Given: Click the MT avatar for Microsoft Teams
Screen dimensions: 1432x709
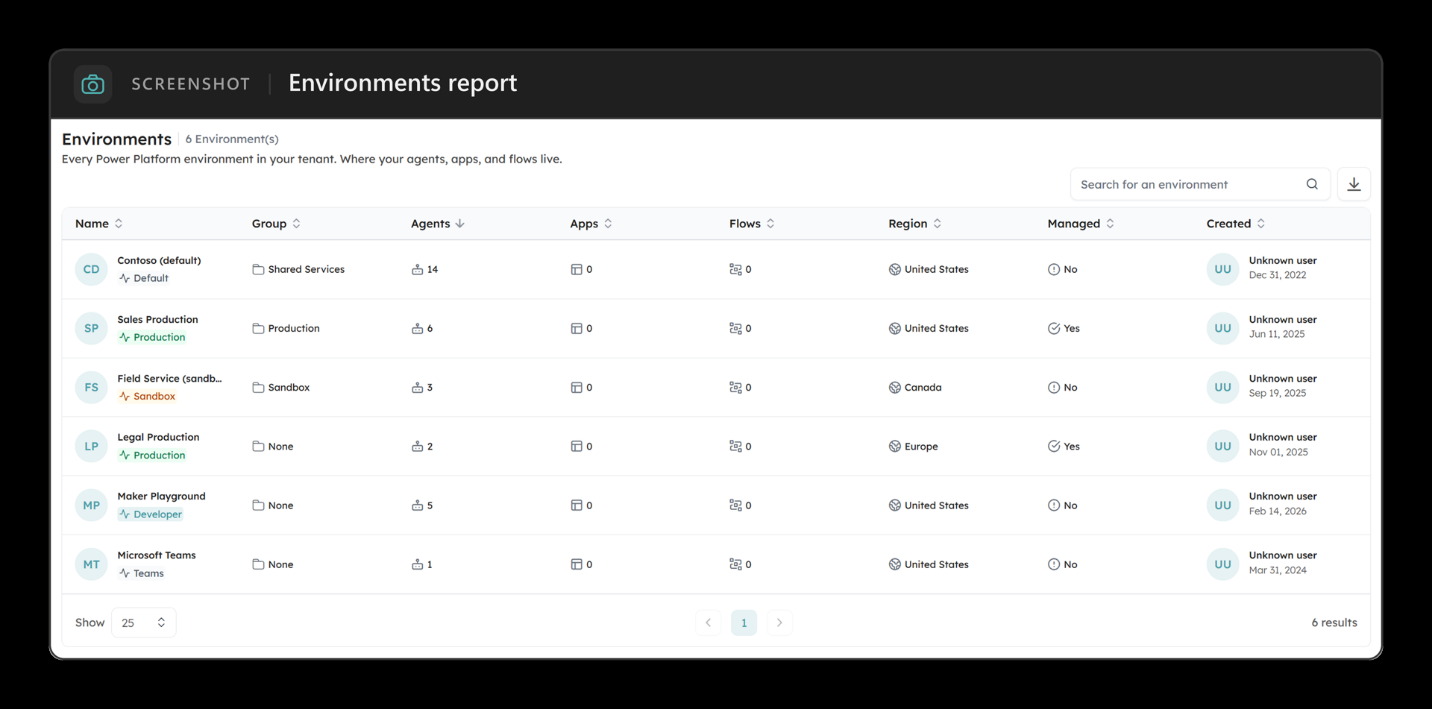Looking at the screenshot, I should coord(91,564).
